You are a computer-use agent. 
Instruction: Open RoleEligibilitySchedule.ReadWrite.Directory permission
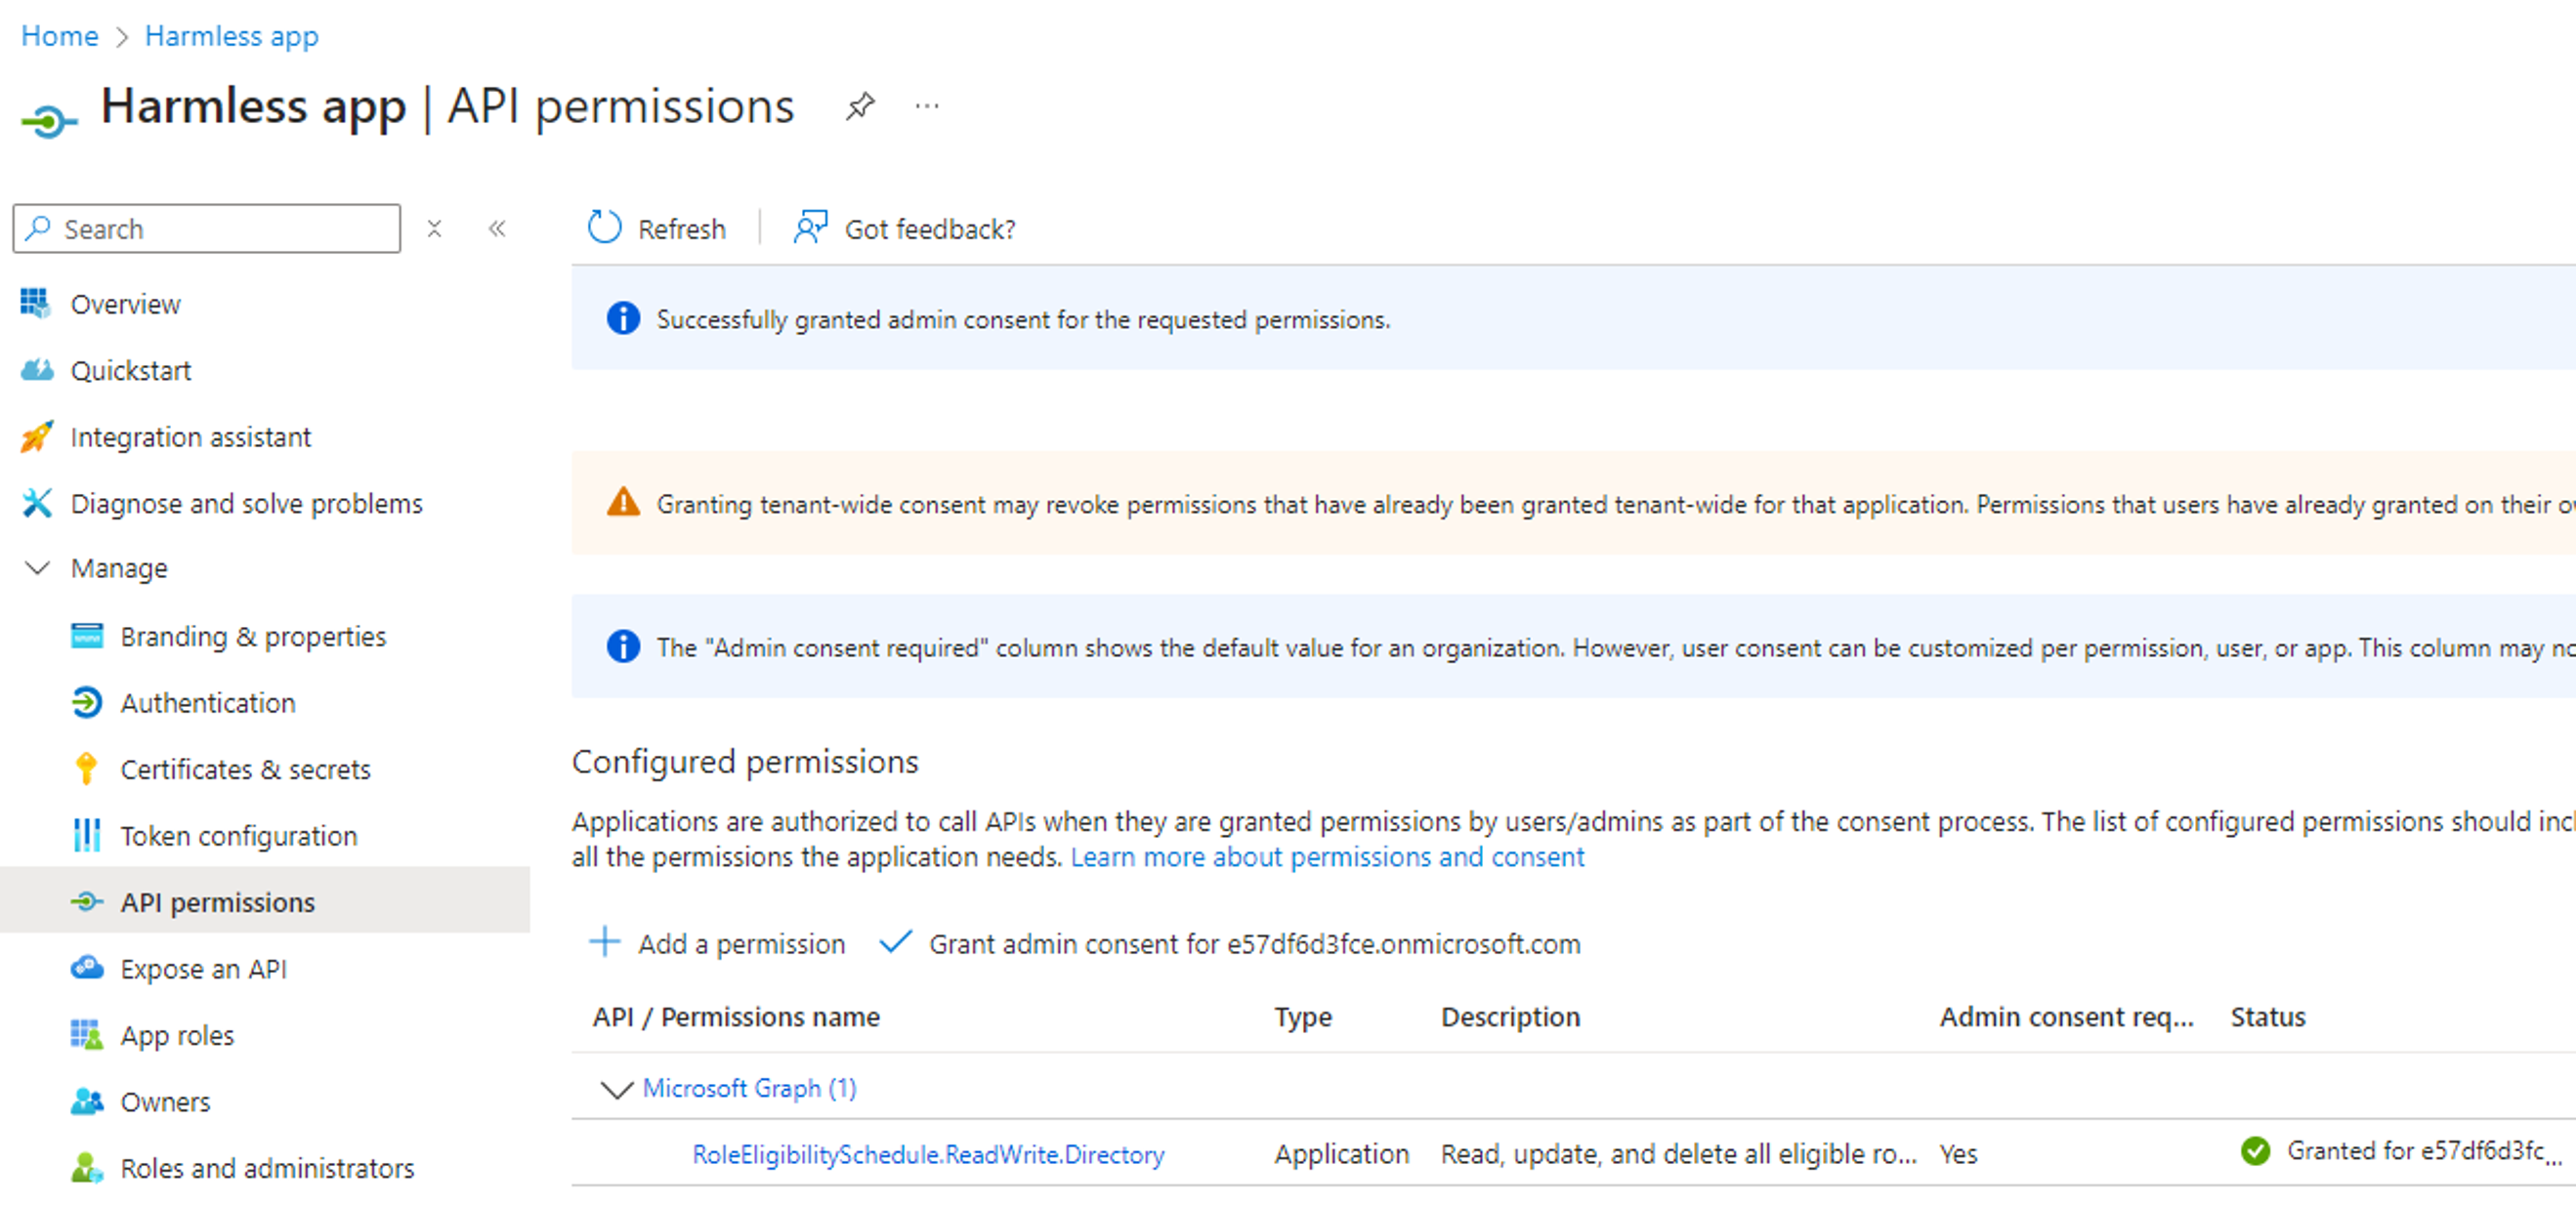tap(928, 1154)
